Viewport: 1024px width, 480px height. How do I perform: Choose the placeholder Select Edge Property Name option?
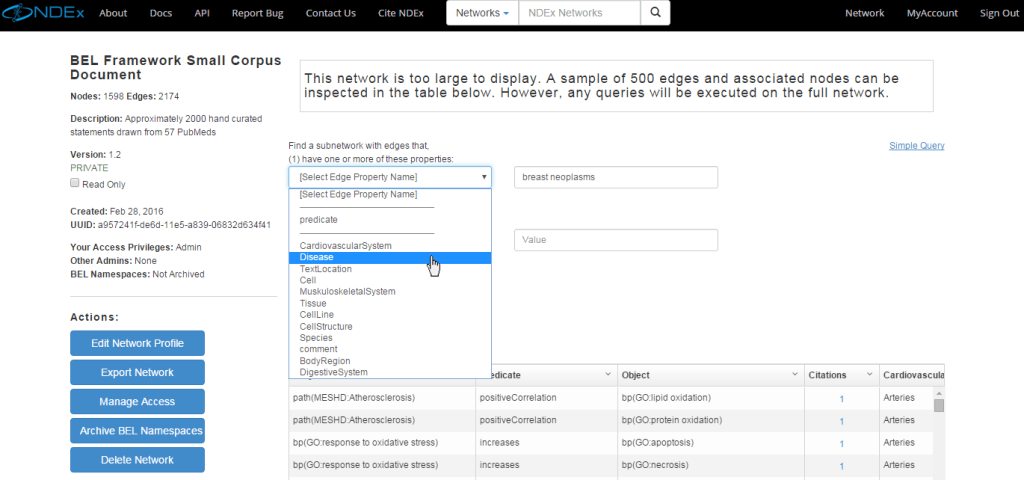[x=390, y=195]
